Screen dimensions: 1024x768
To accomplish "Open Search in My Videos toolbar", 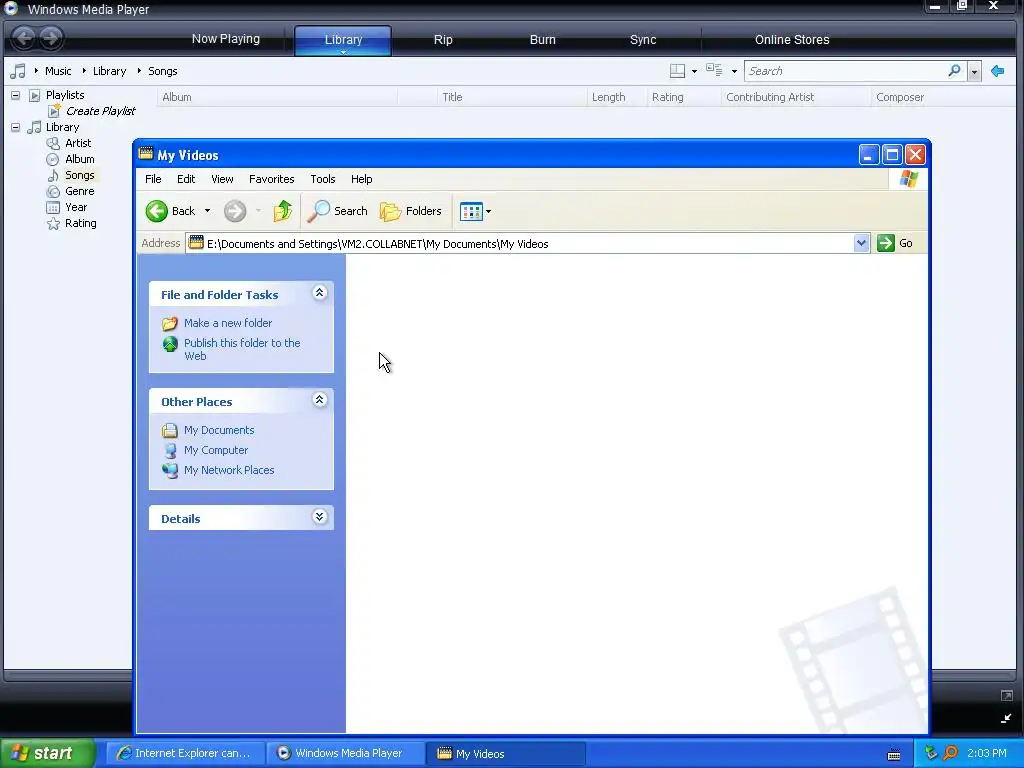I will point(338,211).
